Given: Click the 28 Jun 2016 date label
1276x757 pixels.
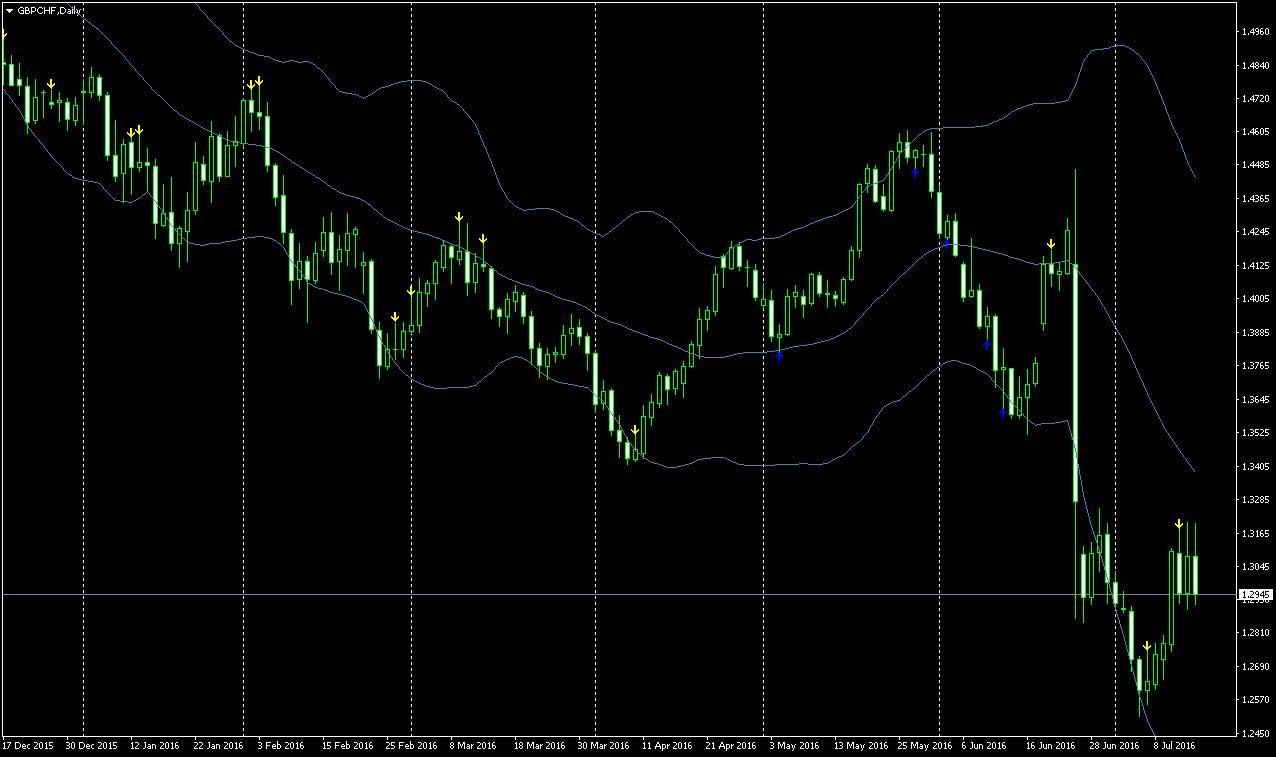Looking at the screenshot, I should (x=1115, y=746).
